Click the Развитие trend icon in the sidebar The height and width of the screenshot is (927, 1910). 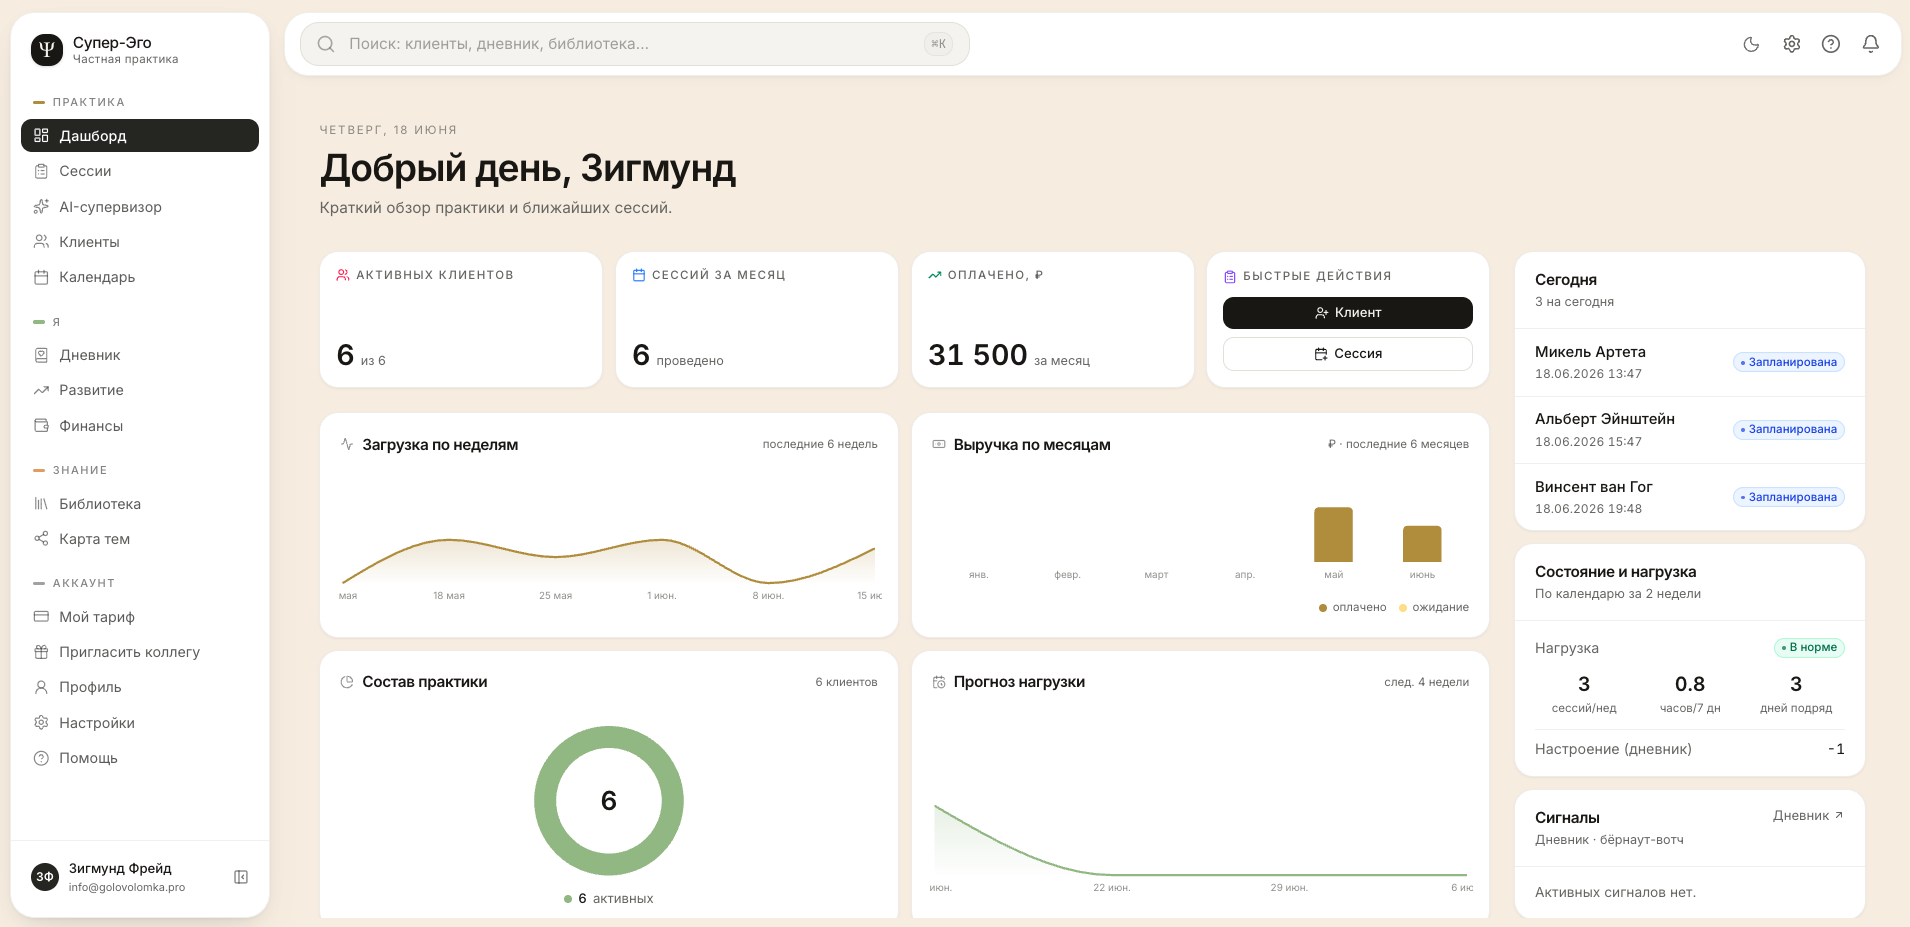[41, 390]
